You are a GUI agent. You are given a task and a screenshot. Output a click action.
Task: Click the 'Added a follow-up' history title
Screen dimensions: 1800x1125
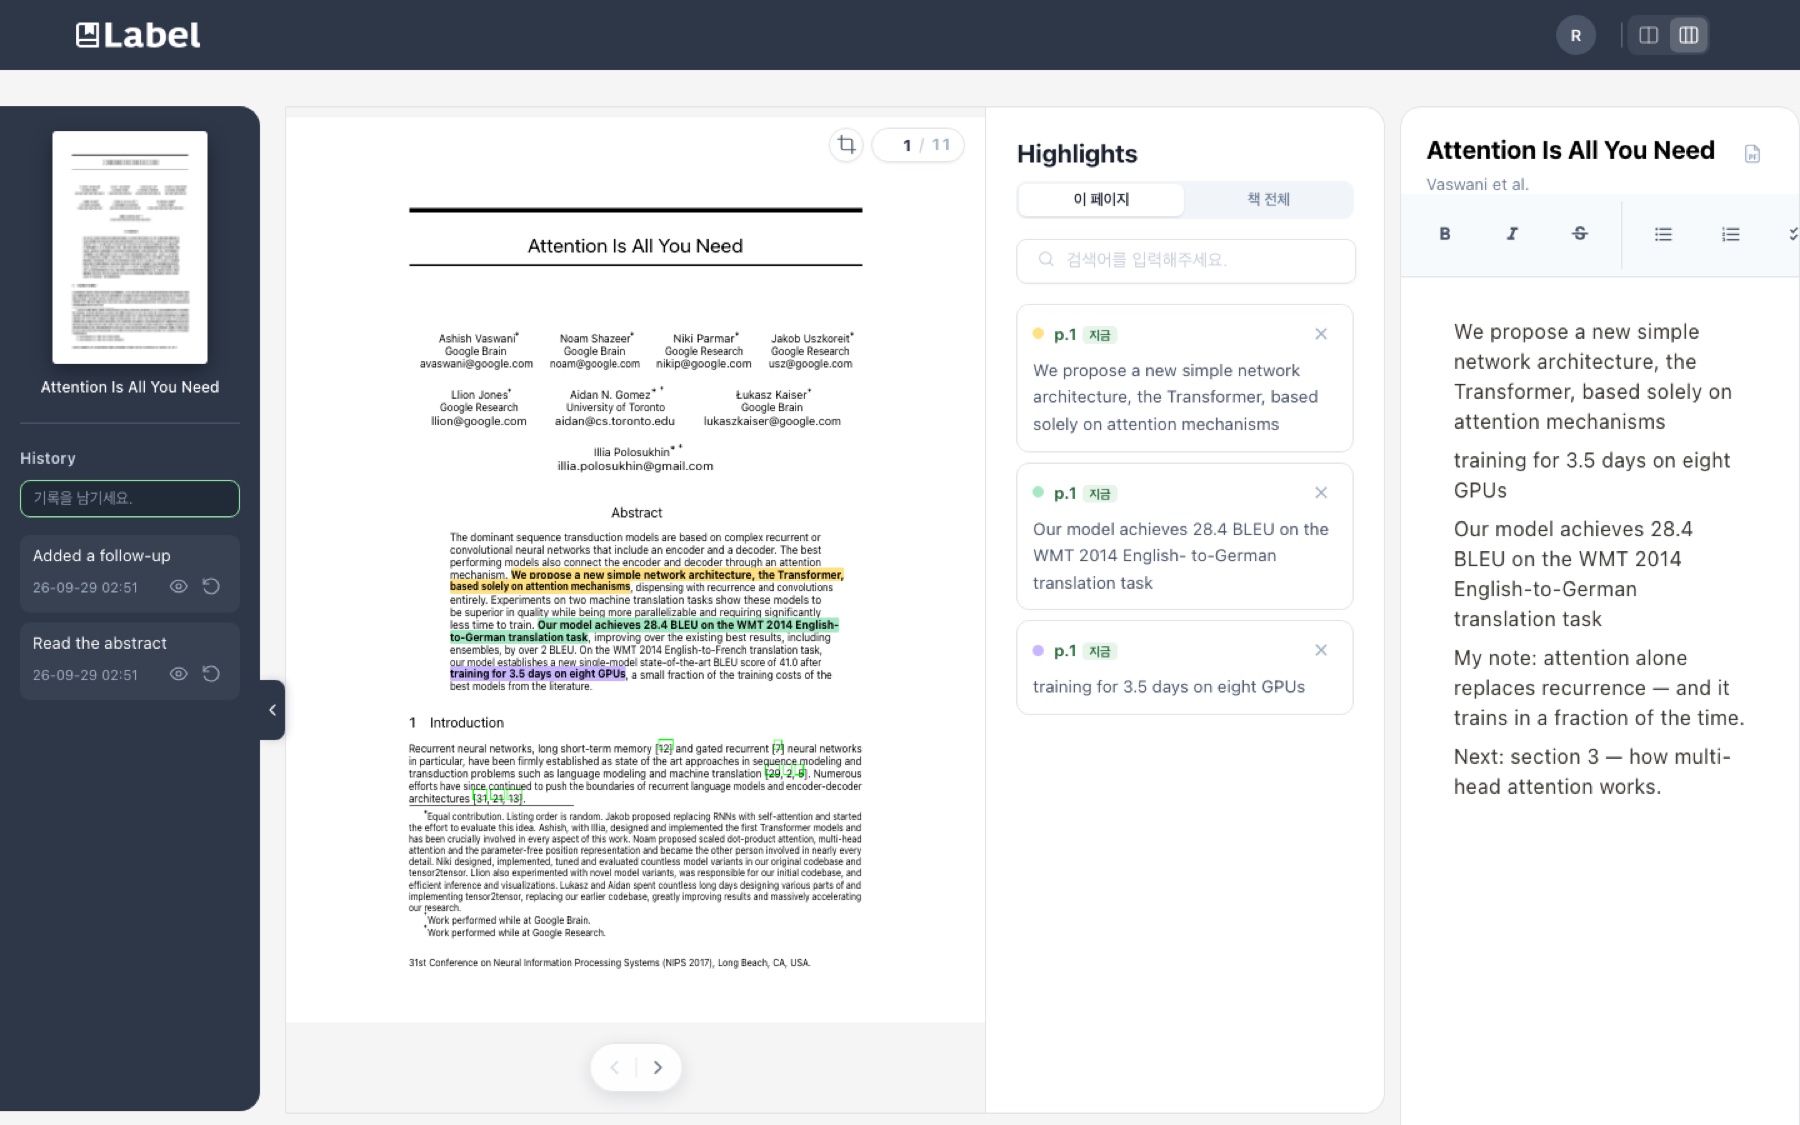pyautogui.click(x=102, y=556)
